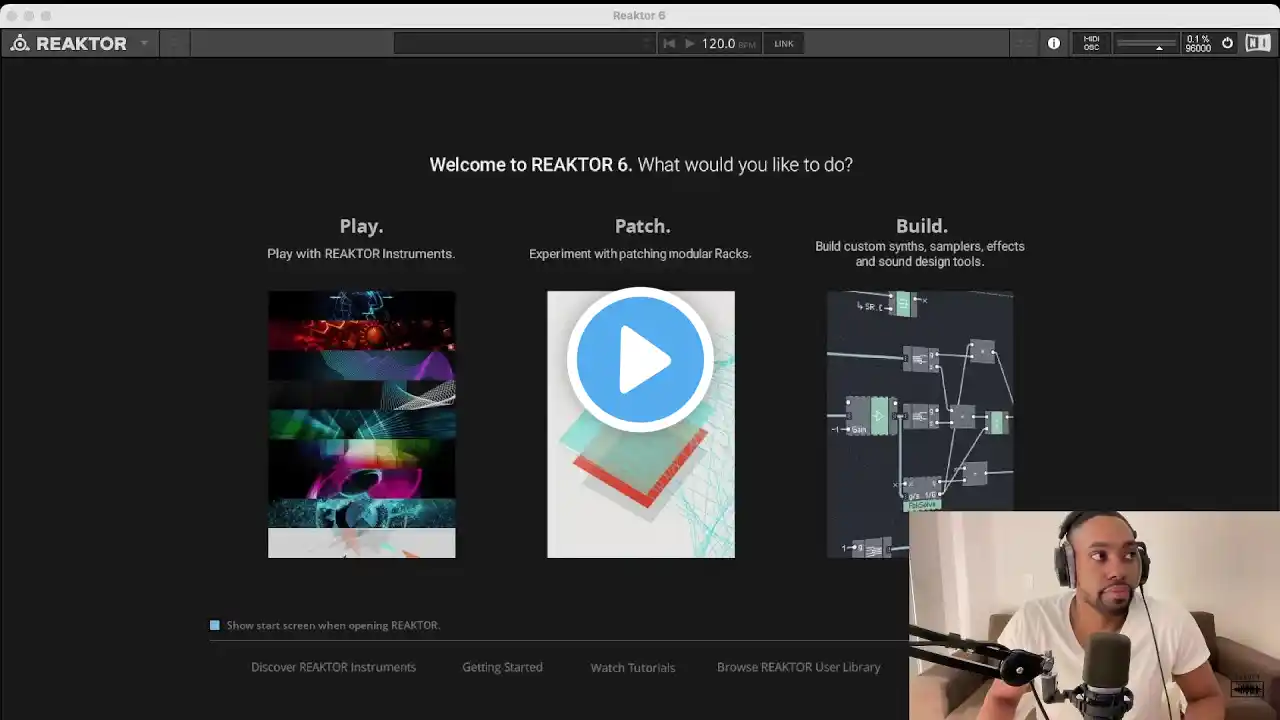
Task: Open the REAKTOR main menu dropdown arrow
Action: click(x=144, y=43)
